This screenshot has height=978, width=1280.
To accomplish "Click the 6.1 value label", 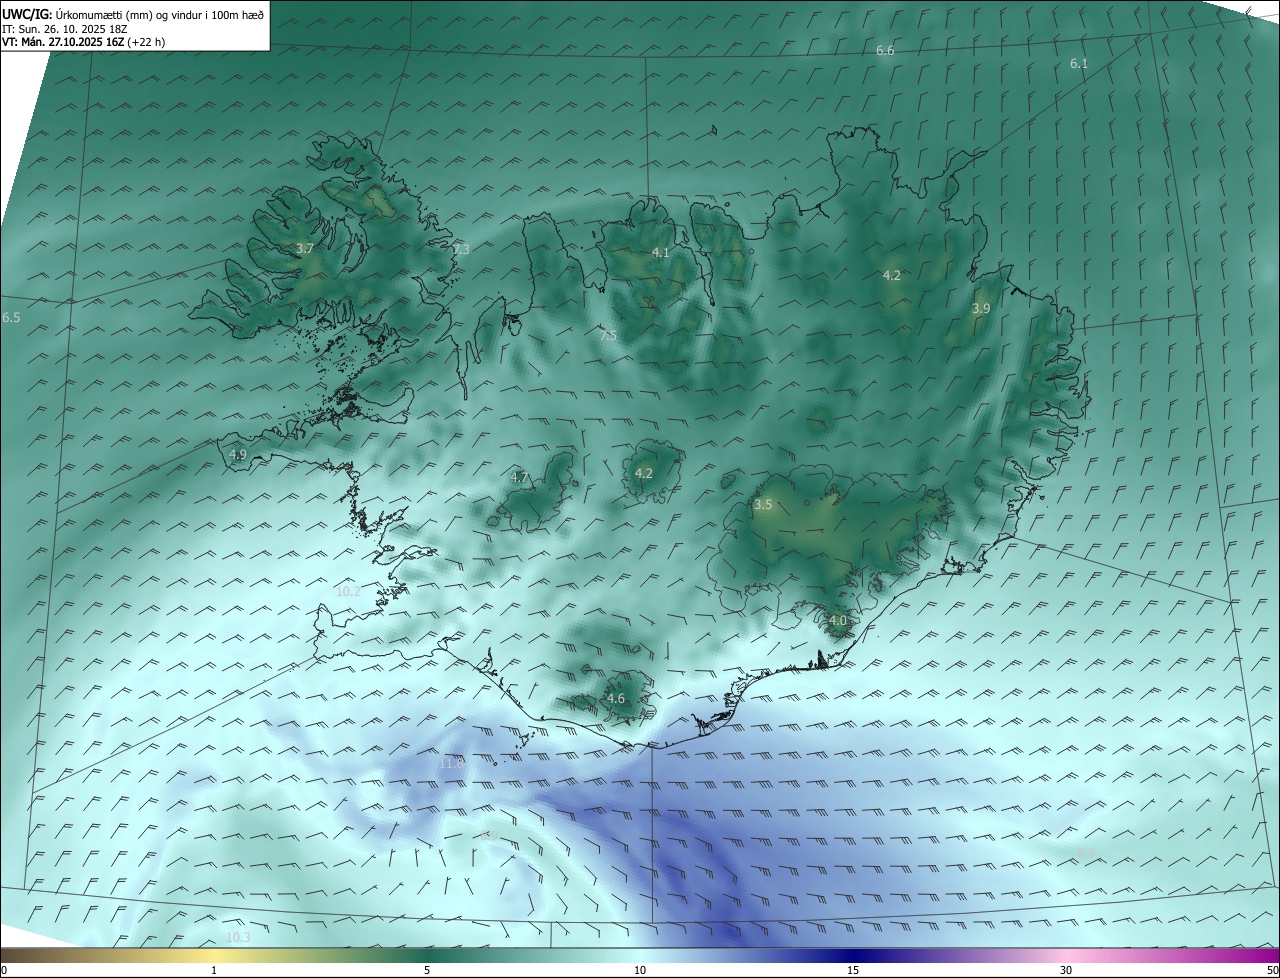I will coord(1079,63).
